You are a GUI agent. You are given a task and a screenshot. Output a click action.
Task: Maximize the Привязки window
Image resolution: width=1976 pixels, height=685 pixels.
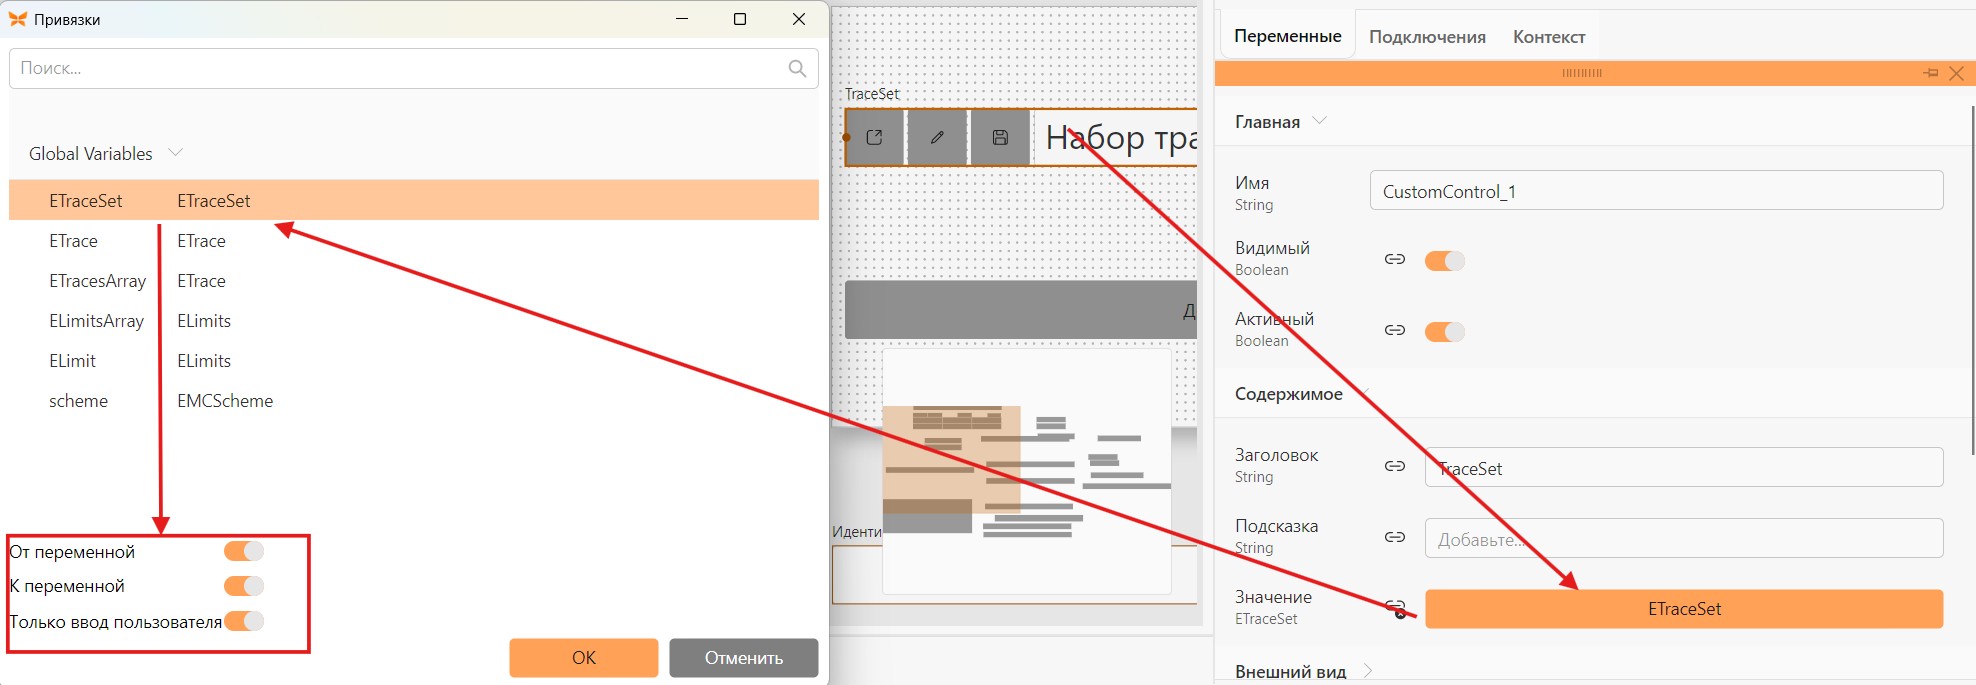point(740,19)
